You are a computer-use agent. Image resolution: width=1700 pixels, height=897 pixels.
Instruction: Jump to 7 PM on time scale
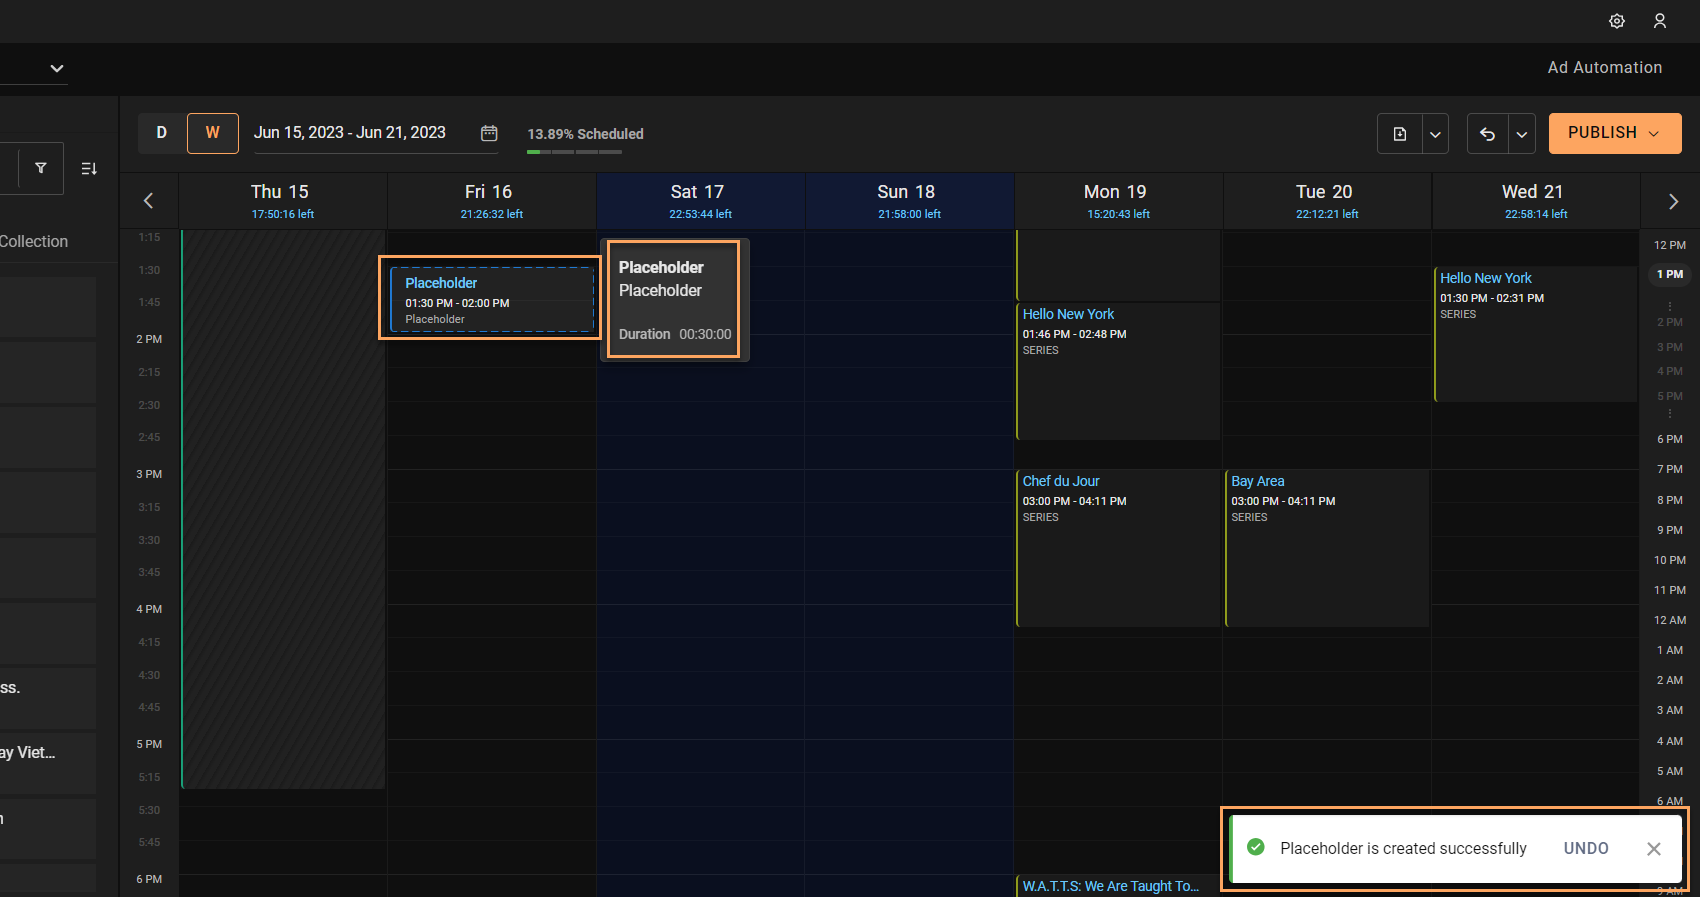click(1669, 469)
